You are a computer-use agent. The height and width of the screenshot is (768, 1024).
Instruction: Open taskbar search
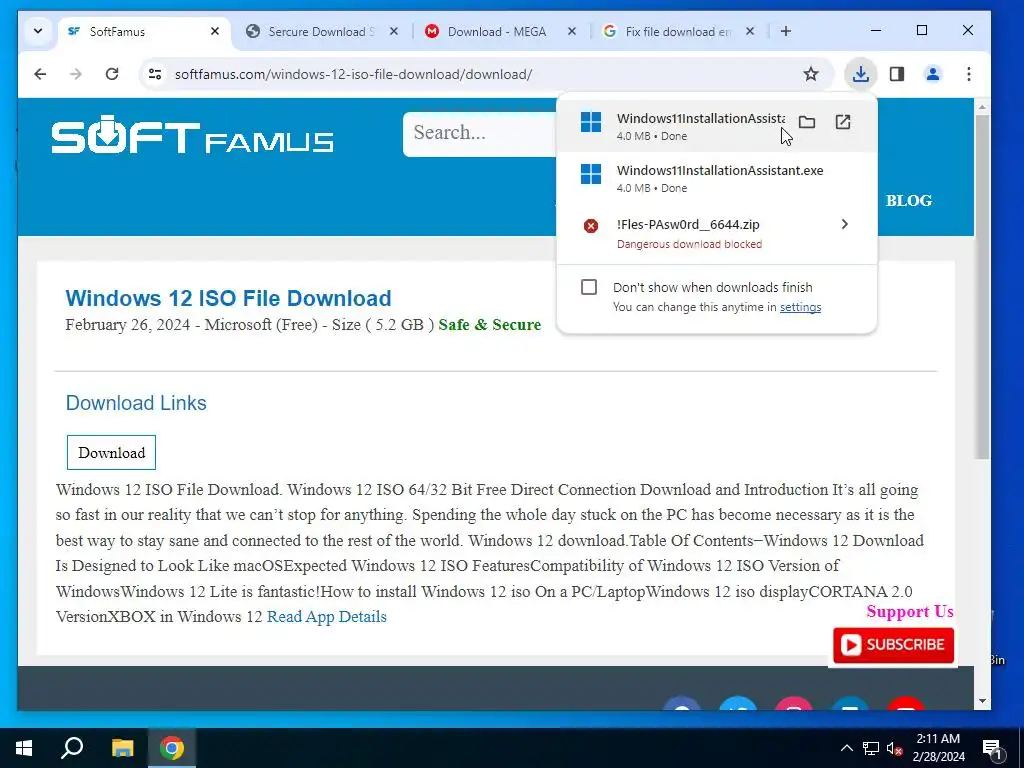(72, 748)
